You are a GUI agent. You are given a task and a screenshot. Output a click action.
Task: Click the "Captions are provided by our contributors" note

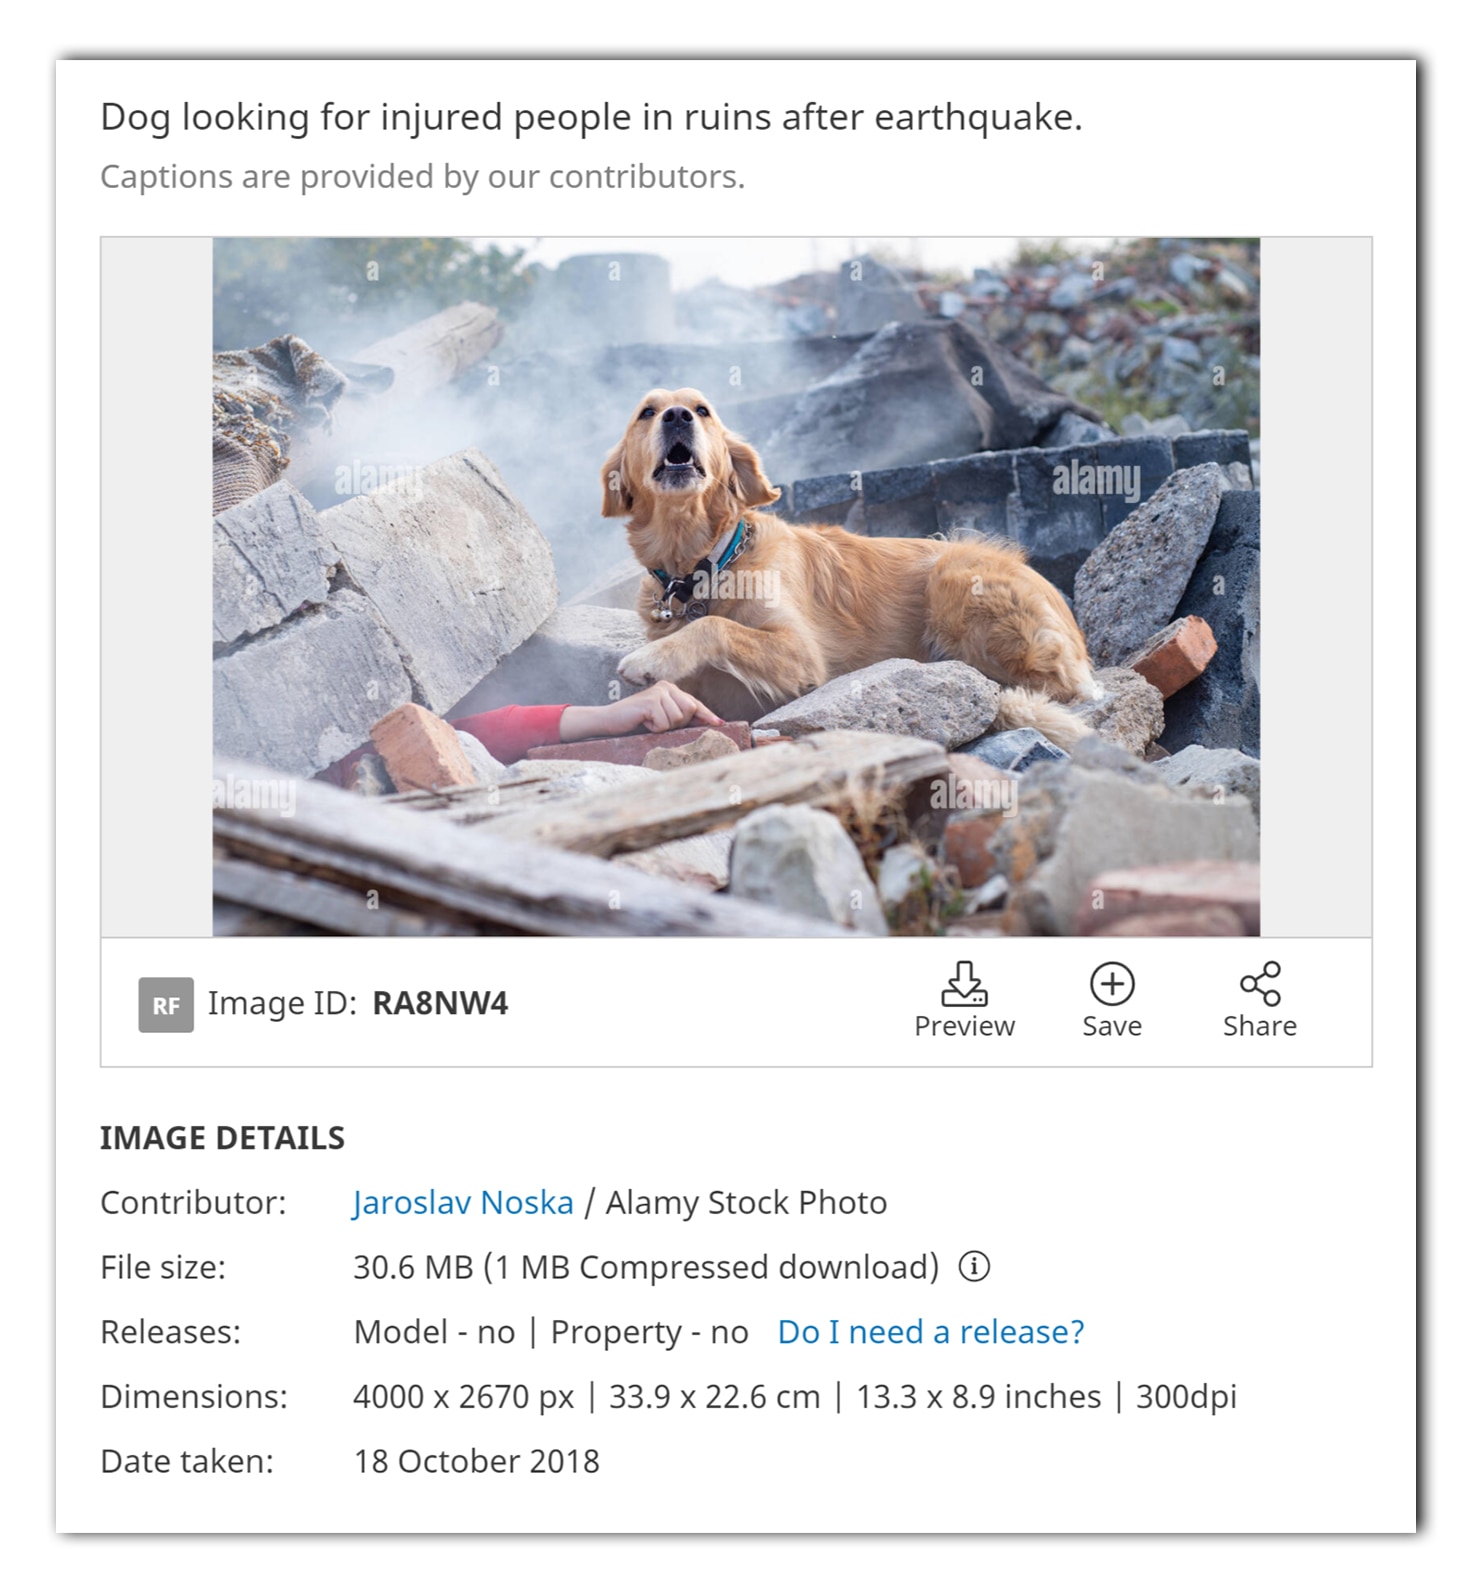tap(422, 177)
